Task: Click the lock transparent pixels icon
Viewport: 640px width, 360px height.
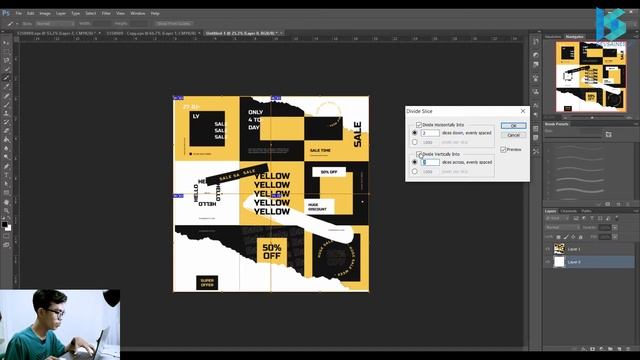Action: pos(558,237)
